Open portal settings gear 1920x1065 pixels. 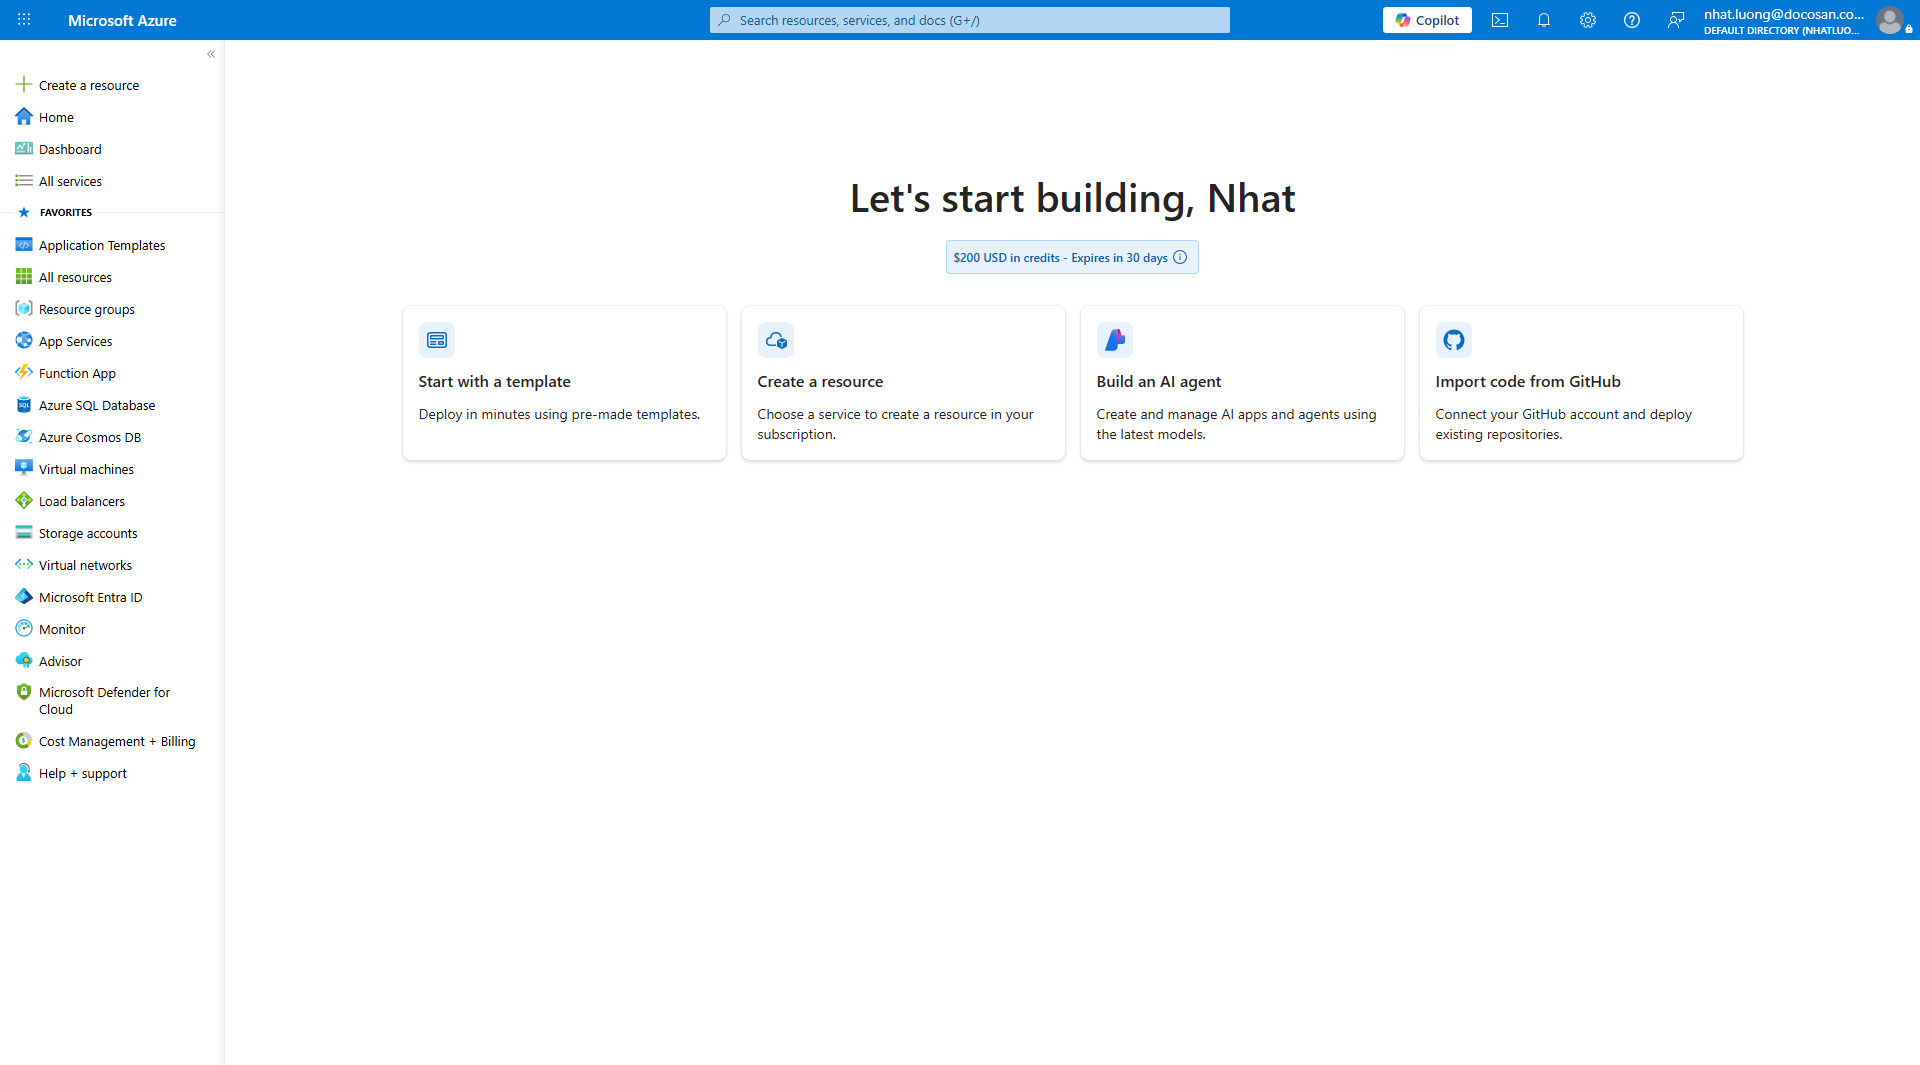tap(1588, 20)
